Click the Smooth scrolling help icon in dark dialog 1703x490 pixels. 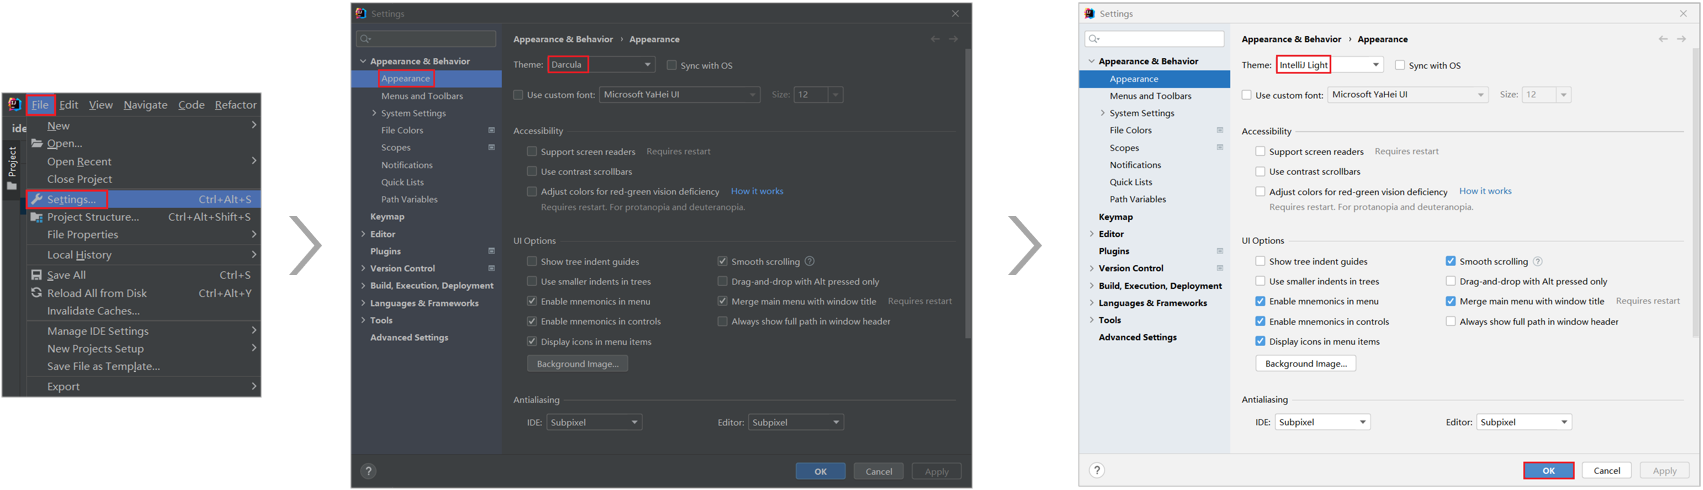810,262
